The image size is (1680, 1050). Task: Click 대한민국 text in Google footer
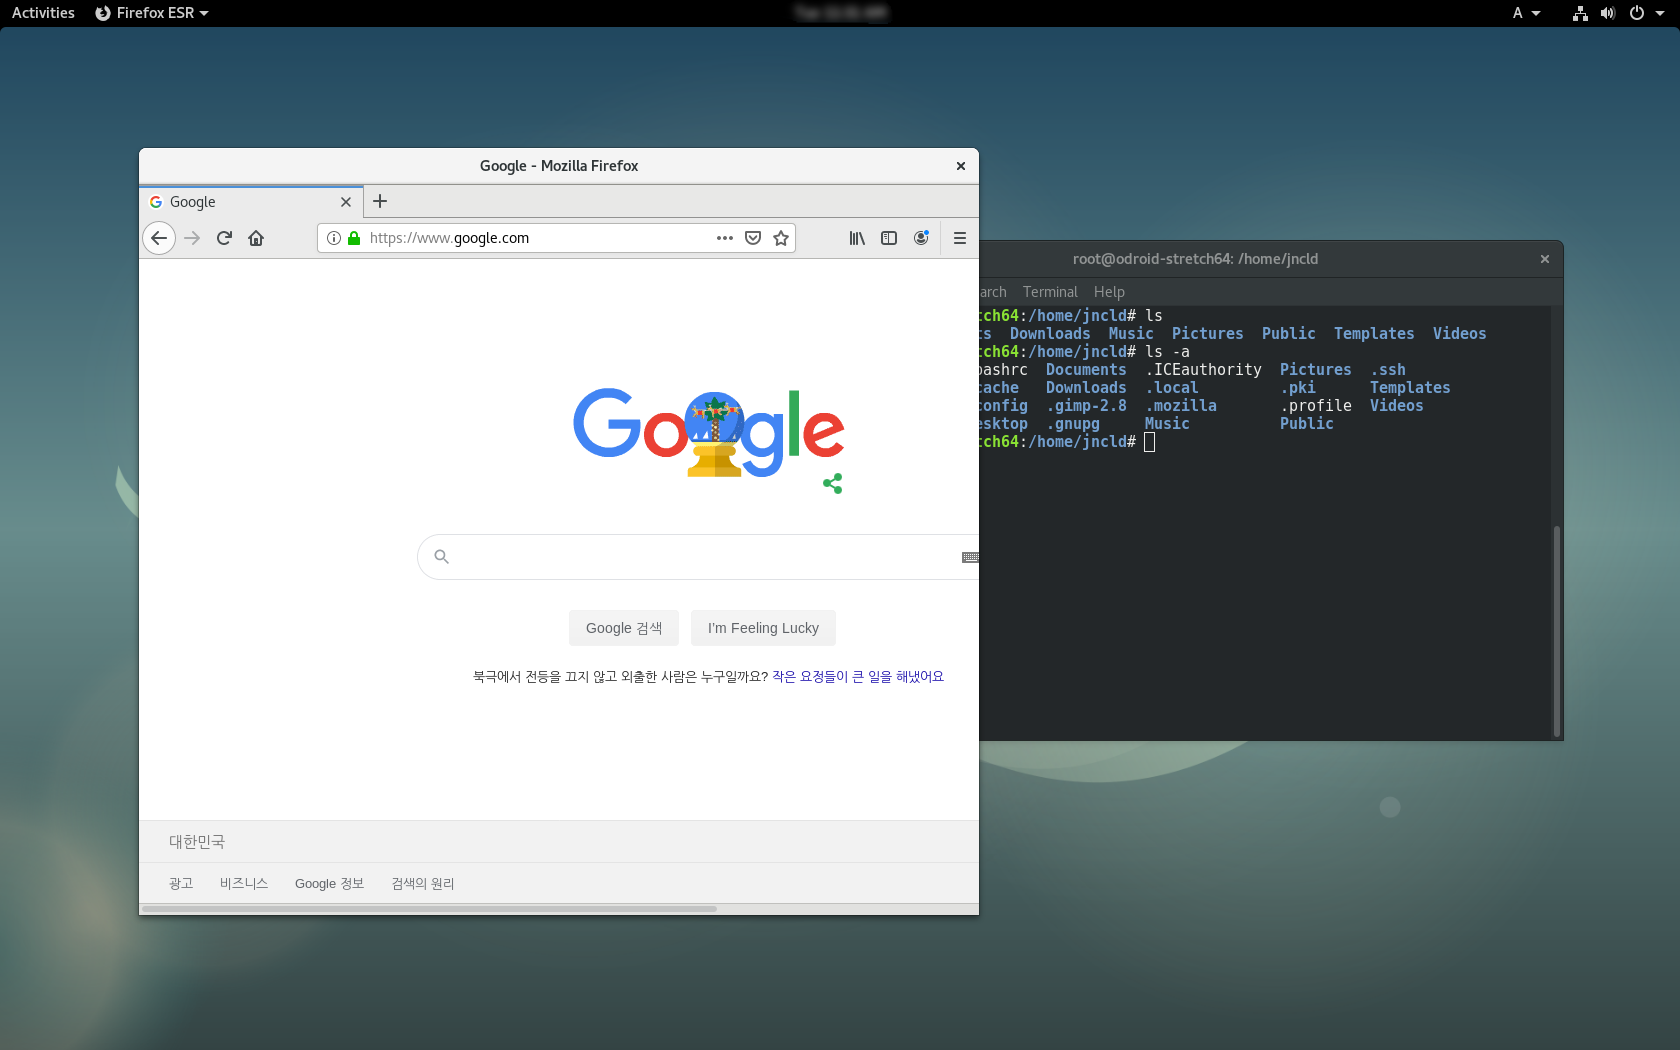pyautogui.click(x=197, y=842)
